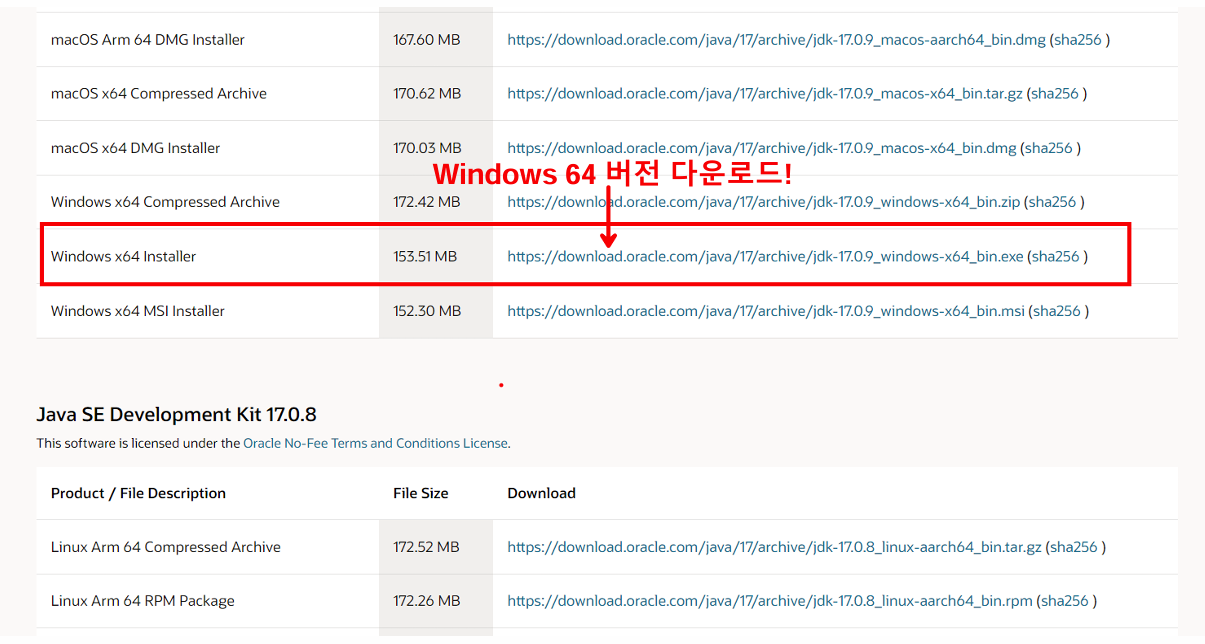Open sha256 link for windows-x64 zip
Viewport: 1205px width, 644px height.
tap(1052, 202)
